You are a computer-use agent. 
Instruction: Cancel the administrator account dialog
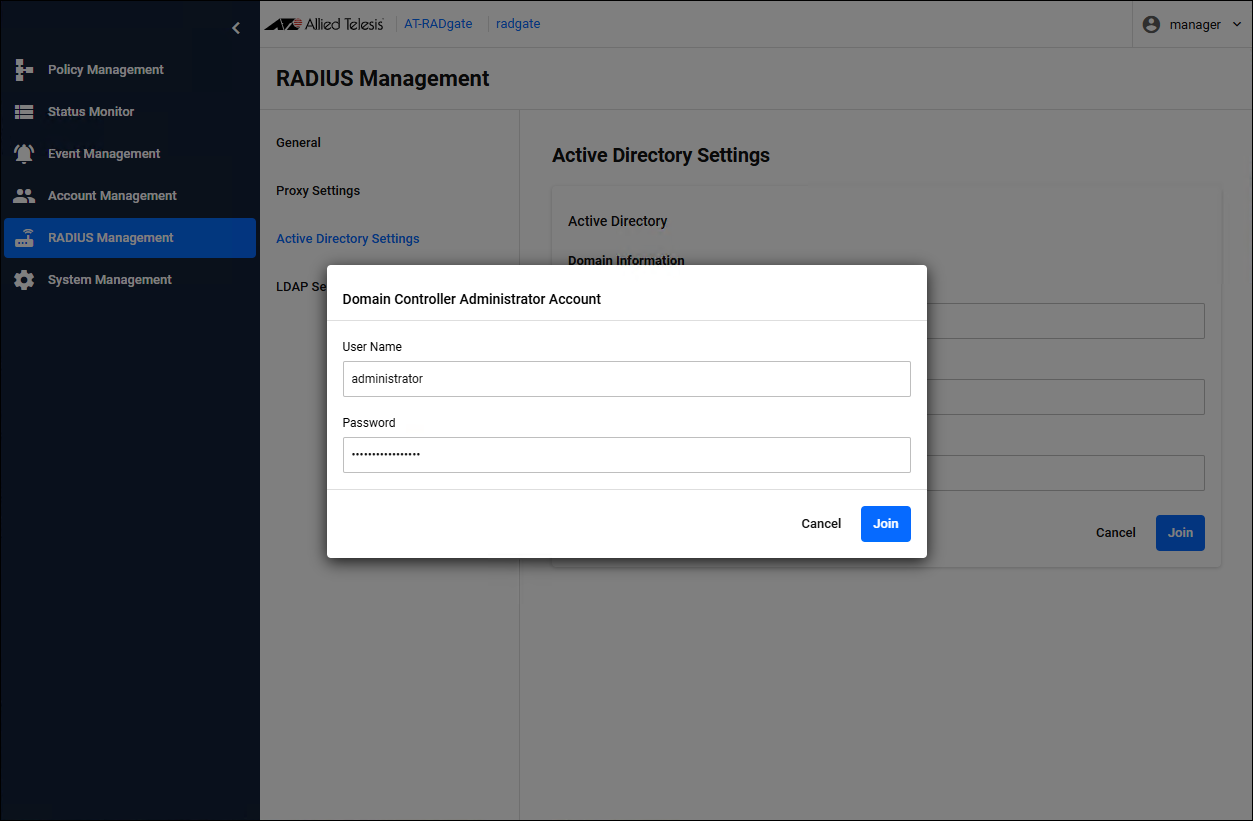click(821, 524)
